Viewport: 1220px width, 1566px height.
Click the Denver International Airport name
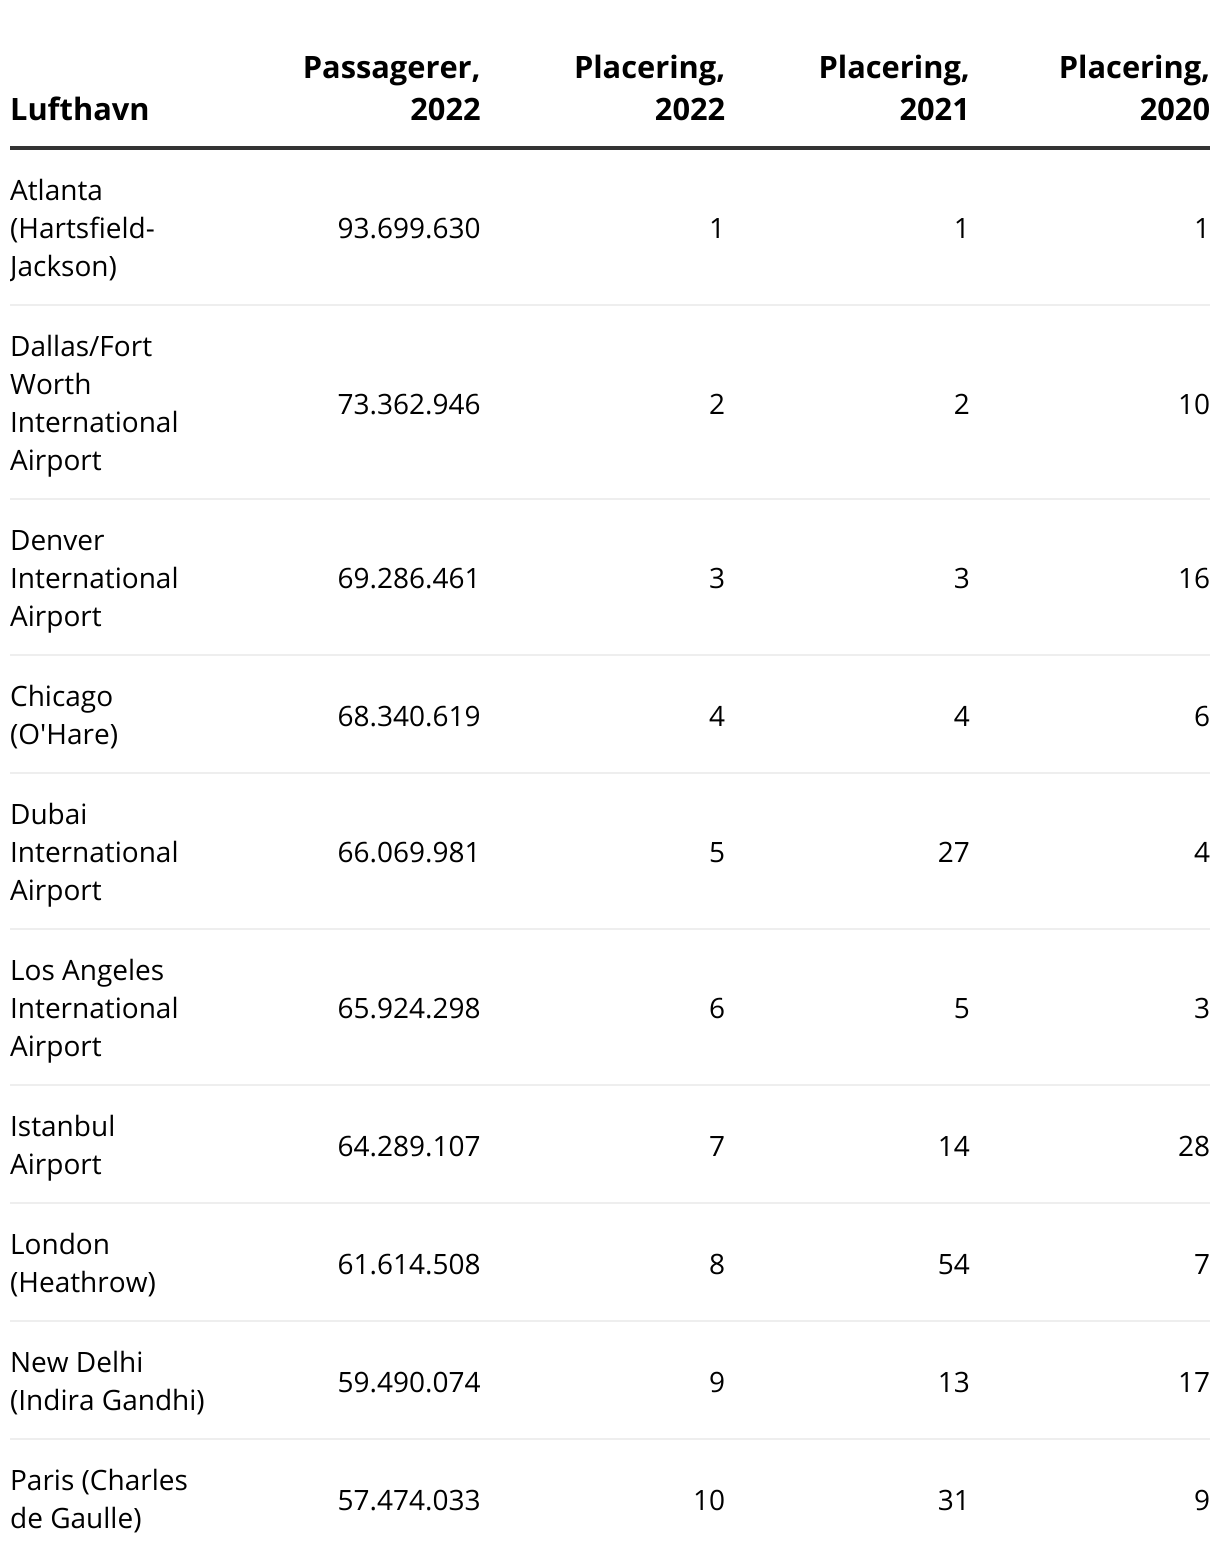point(94,578)
